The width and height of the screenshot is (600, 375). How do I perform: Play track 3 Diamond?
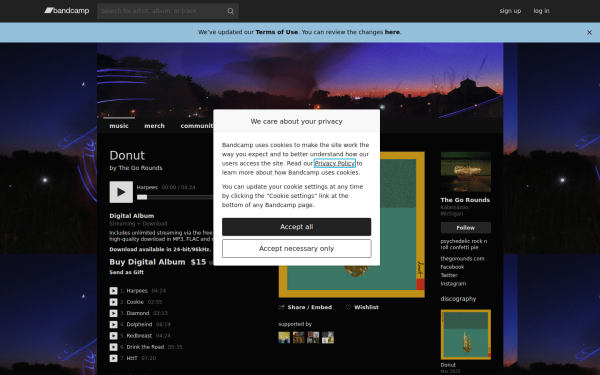tap(114, 313)
